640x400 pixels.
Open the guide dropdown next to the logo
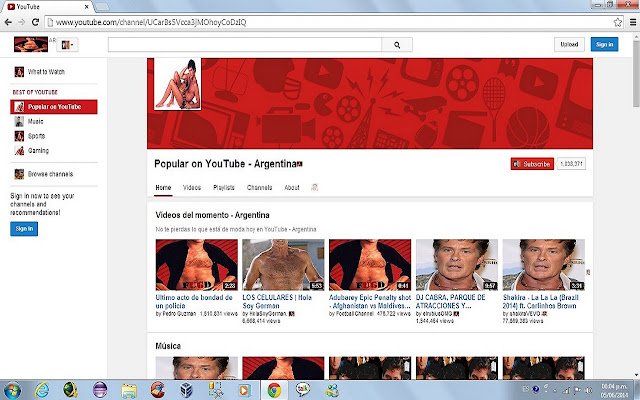67,45
